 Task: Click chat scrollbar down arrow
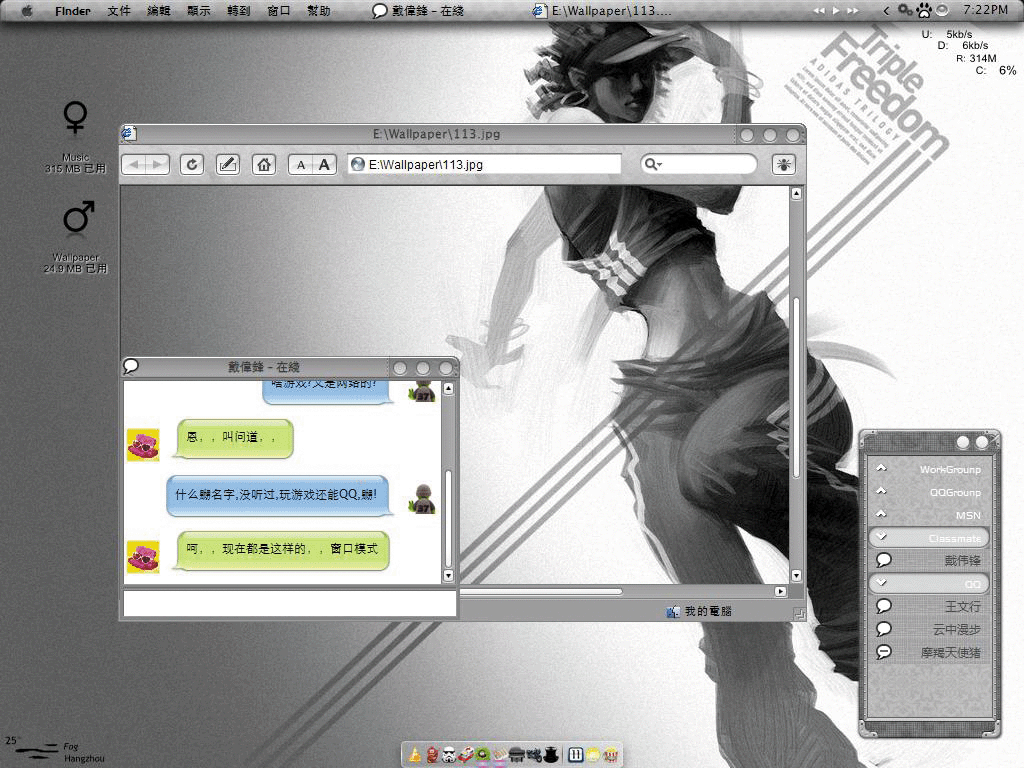[448, 576]
